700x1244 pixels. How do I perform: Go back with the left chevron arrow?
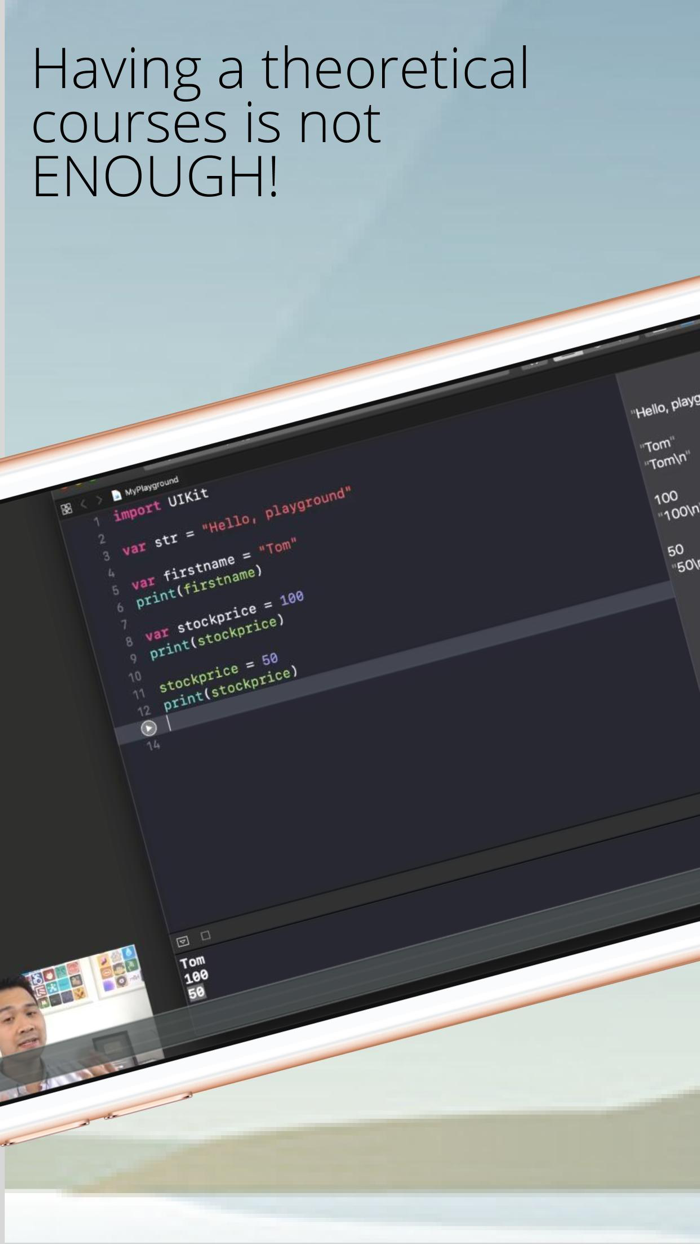pyautogui.click(x=84, y=503)
